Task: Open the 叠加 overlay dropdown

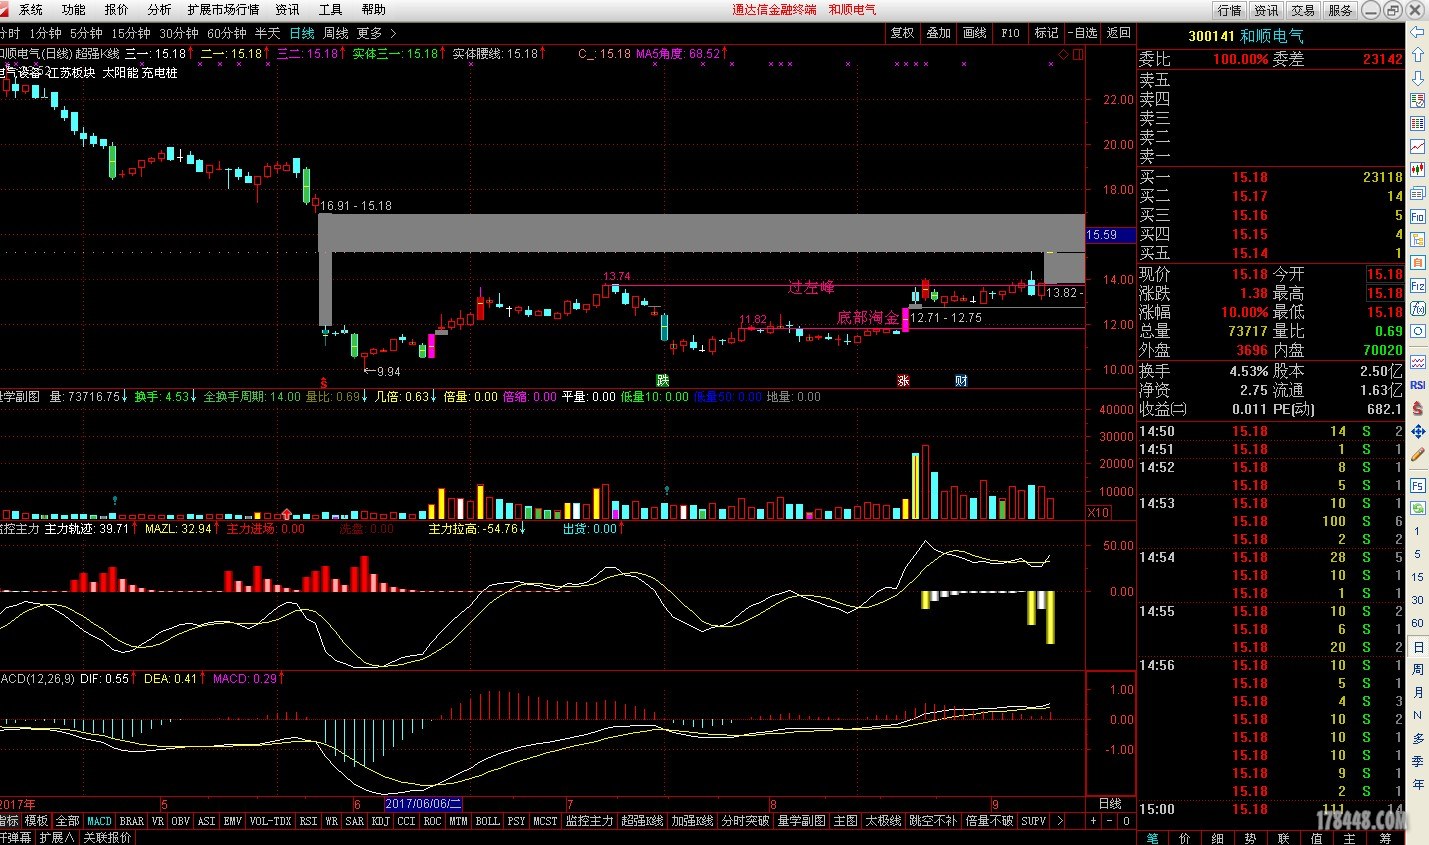Action: coord(938,33)
